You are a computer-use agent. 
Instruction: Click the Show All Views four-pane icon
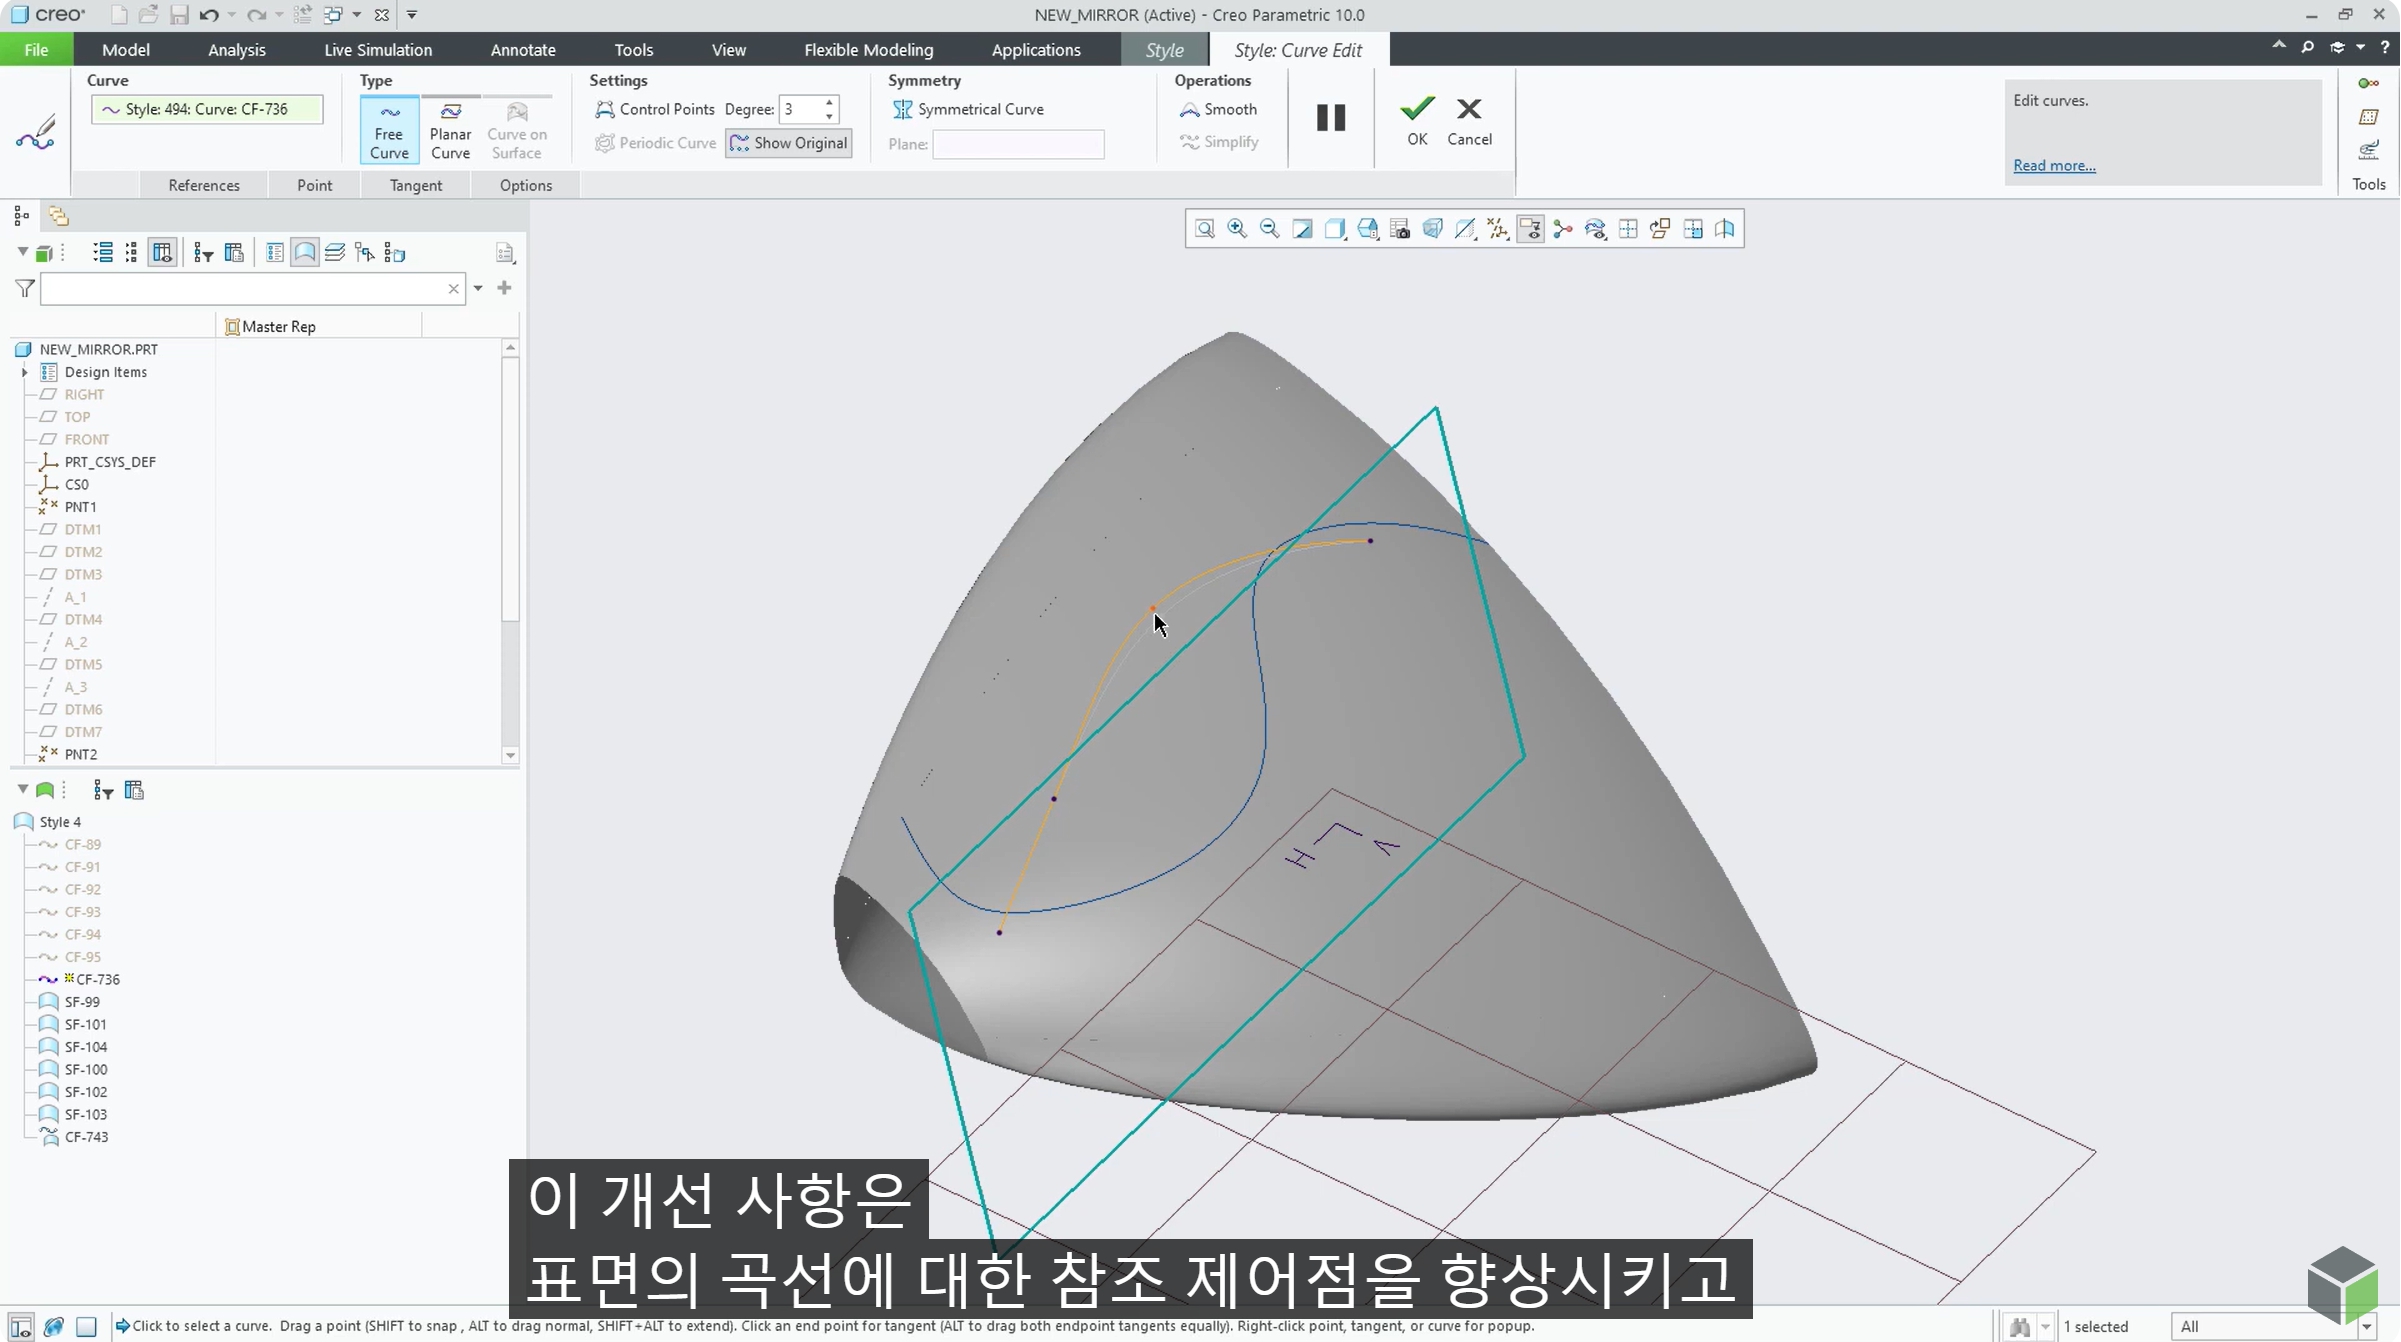tap(1628, 229)
